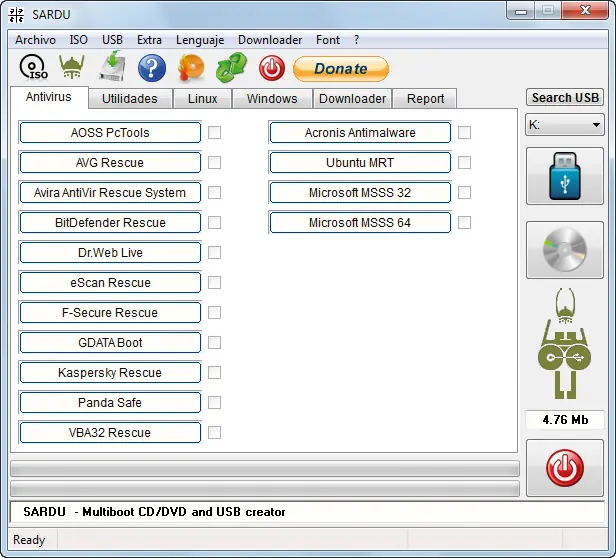616x558 pixels.
Task: Click the AVG Rescue button
Action: [x=110, y=162]
